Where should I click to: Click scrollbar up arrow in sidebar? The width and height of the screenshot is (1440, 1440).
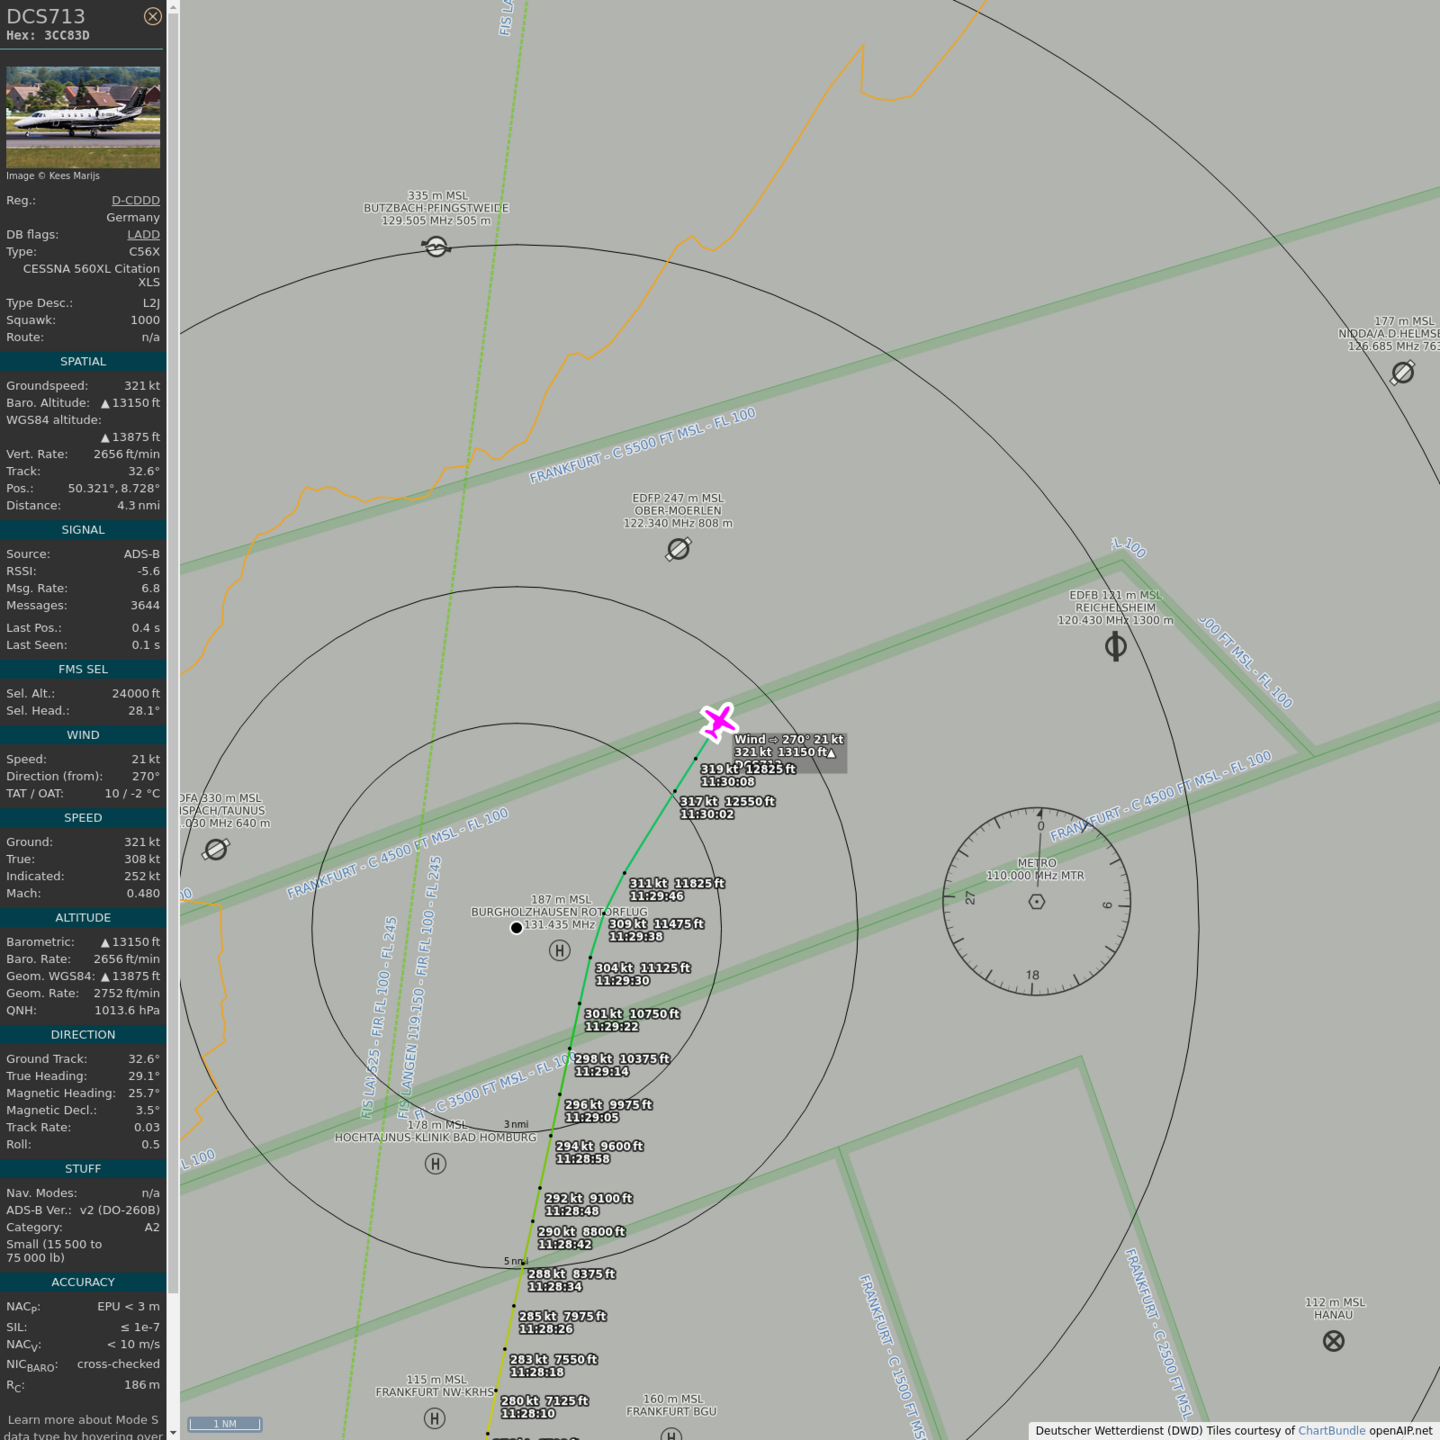pyautogui.click(x=173, y=7)
